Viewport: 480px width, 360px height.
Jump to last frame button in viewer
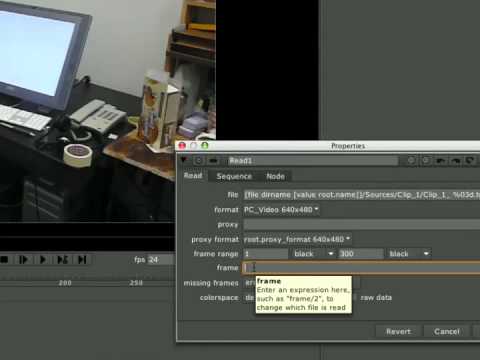82,259
